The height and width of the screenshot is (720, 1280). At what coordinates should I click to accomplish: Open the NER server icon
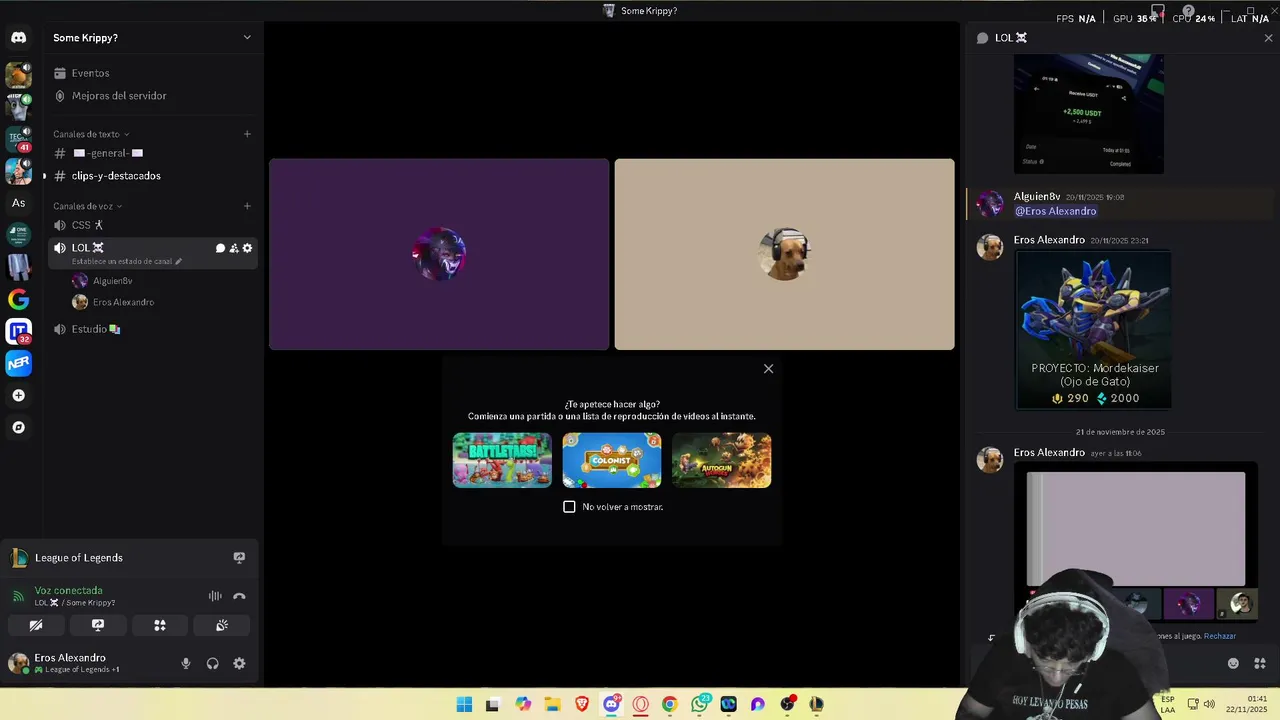pos(18,363)
